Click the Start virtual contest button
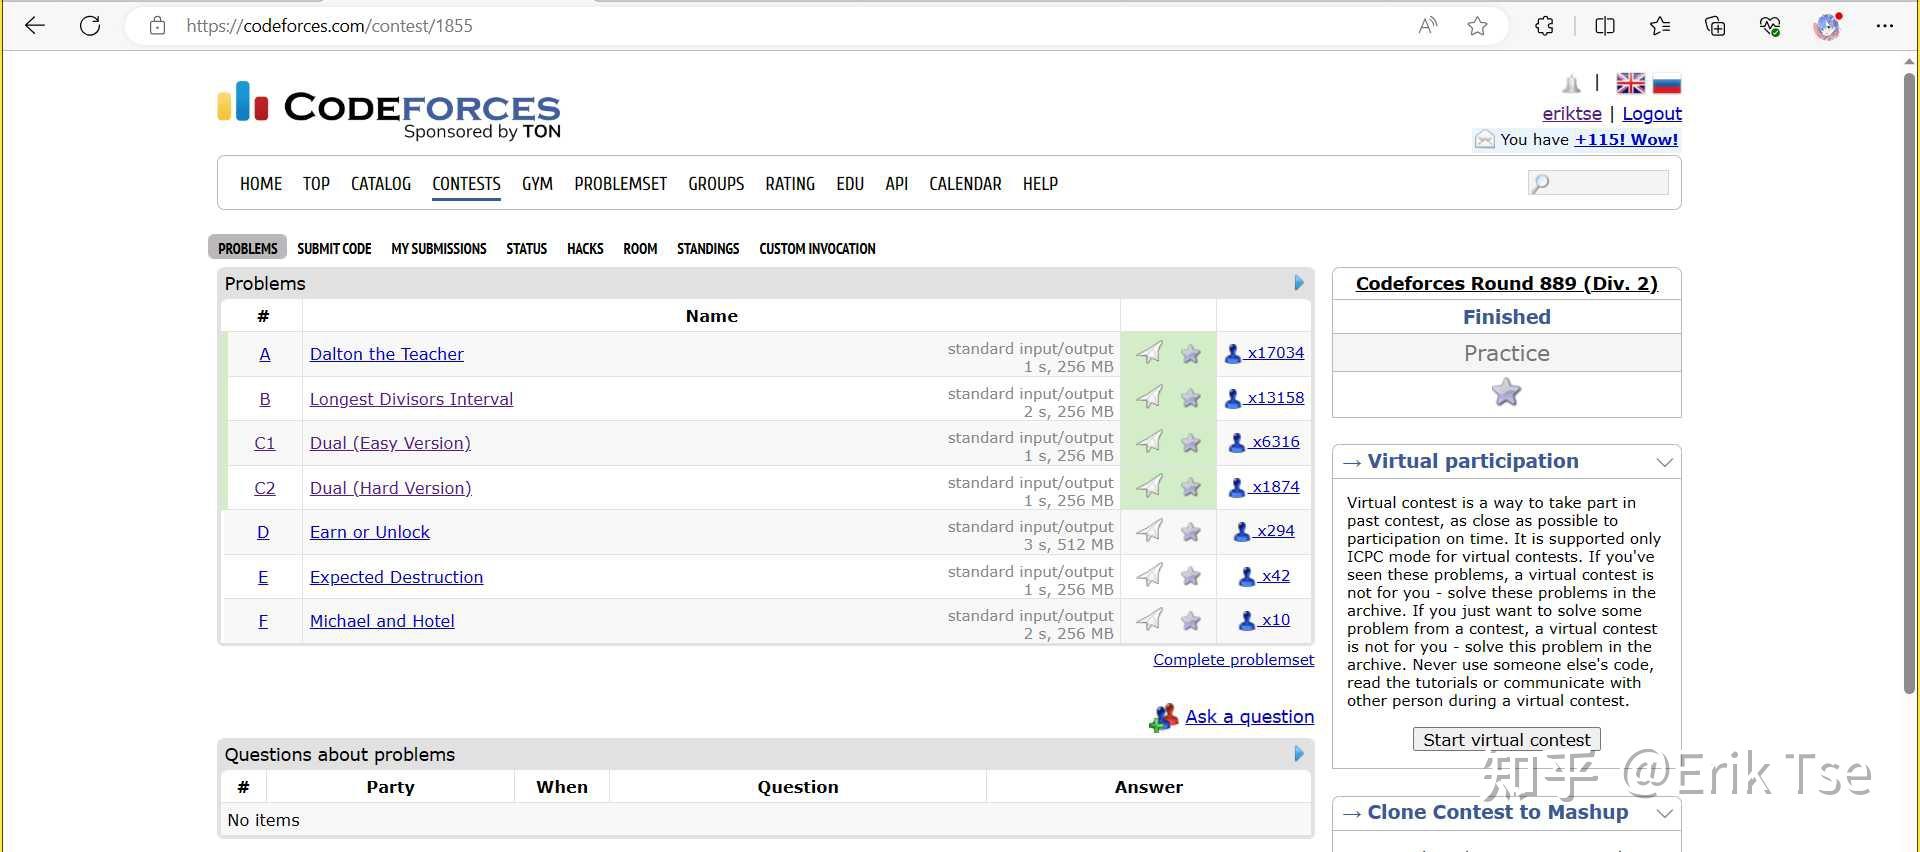Screen dimensions: 1920x852 (x=1506, y=740)
